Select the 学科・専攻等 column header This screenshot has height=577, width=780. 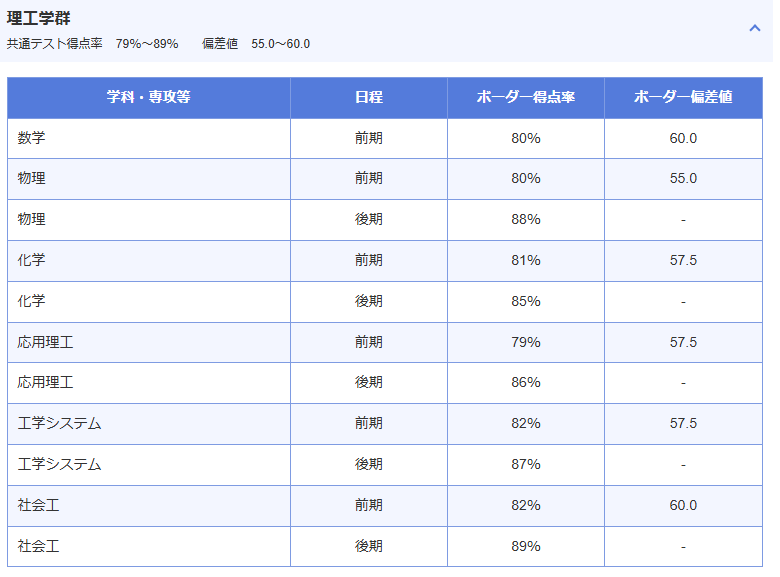(x=149, y=97)
